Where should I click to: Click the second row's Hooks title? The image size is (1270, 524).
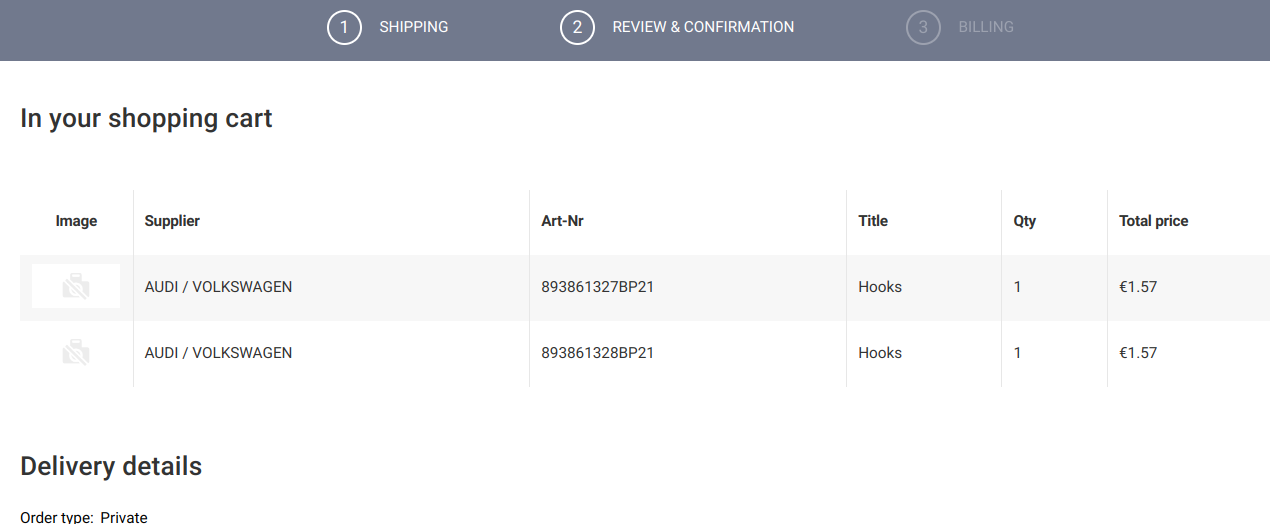click(x=880, y=353)
